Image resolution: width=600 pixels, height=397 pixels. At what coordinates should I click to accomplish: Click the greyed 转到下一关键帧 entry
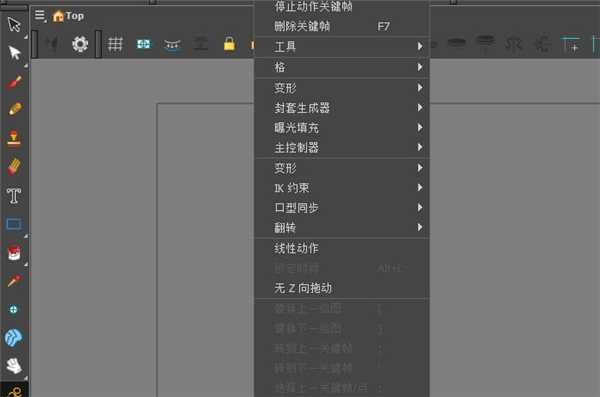coord(342,368)
